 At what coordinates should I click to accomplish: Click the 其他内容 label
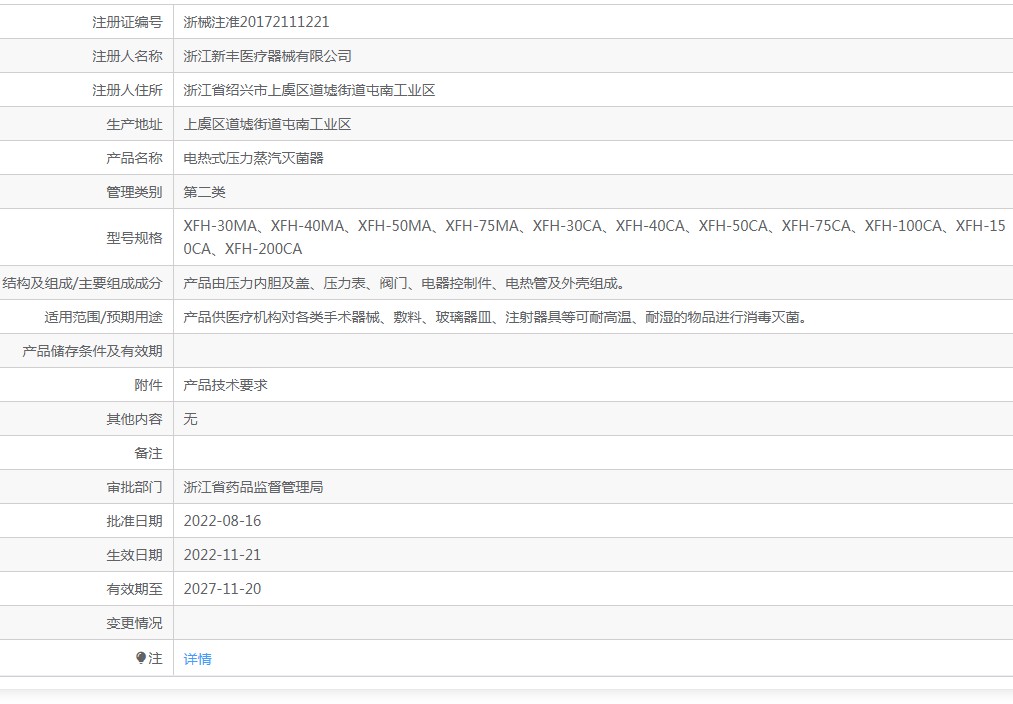click(x=134, y=419)
